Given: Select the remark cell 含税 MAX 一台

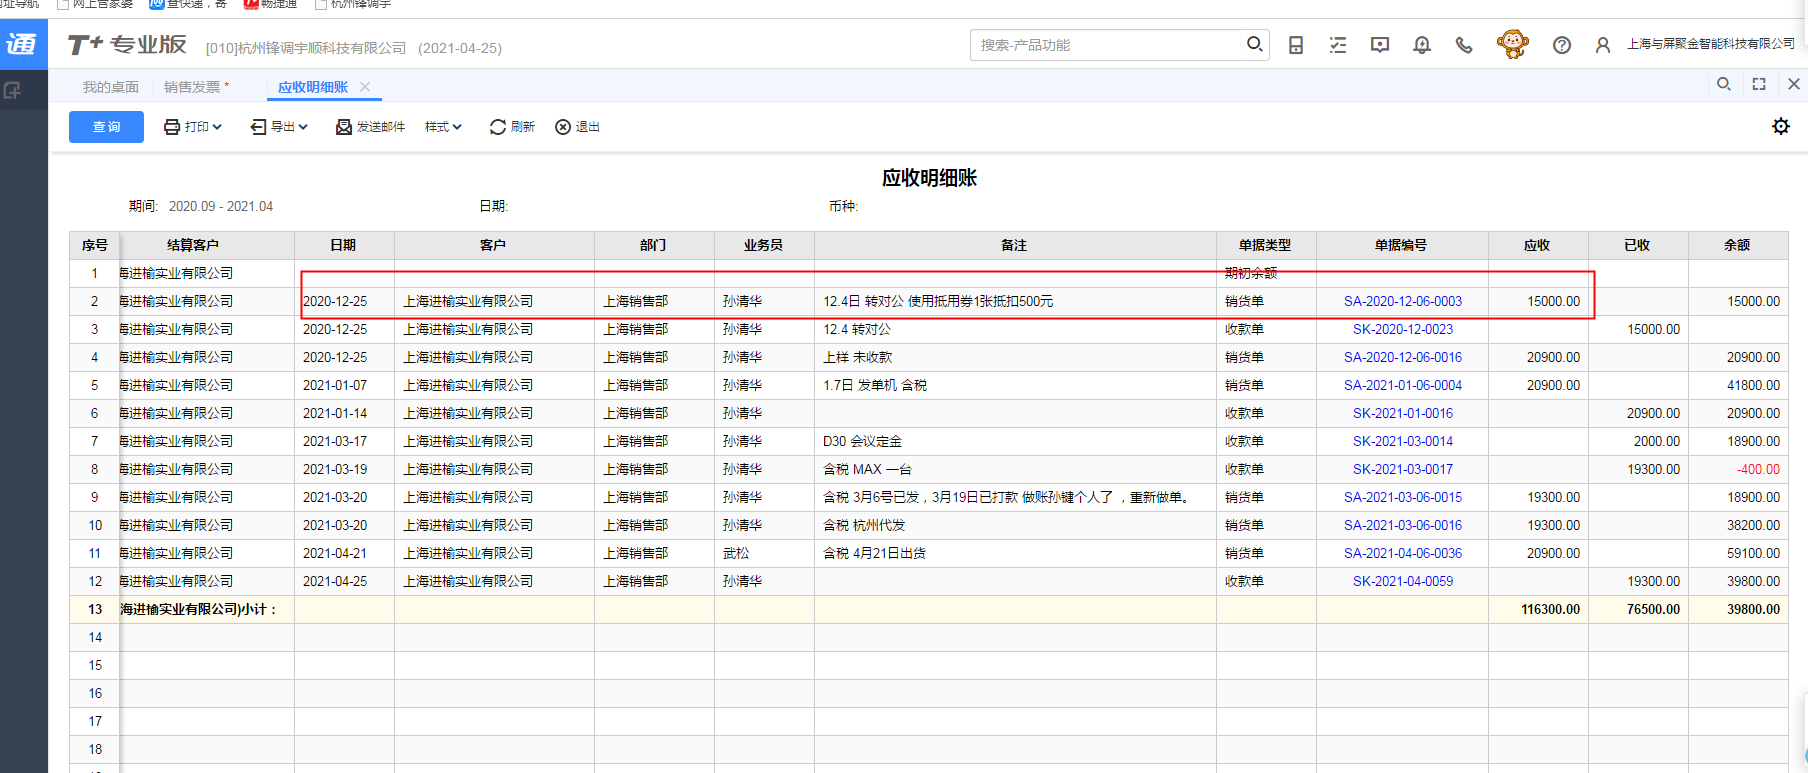Looking at the screenshot, I should click(1015, 469).
